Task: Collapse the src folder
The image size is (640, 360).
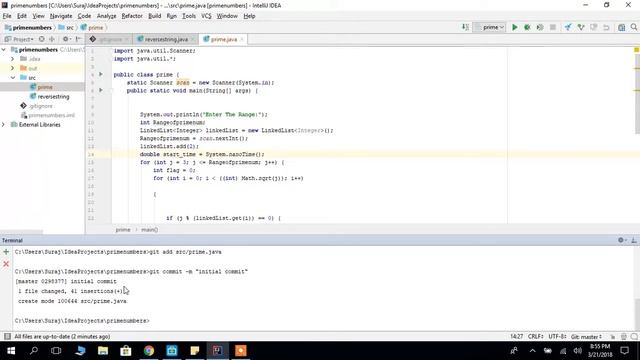Action: pos(13,78)
